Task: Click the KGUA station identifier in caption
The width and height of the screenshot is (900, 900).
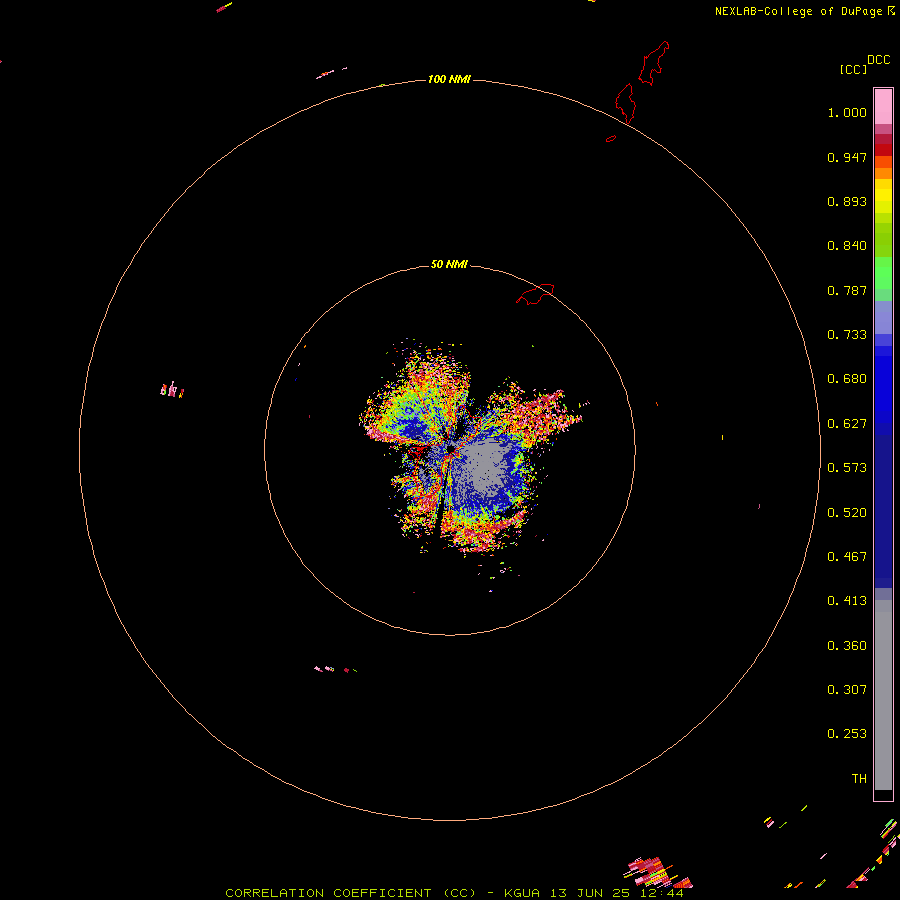Action: point(522,893)
